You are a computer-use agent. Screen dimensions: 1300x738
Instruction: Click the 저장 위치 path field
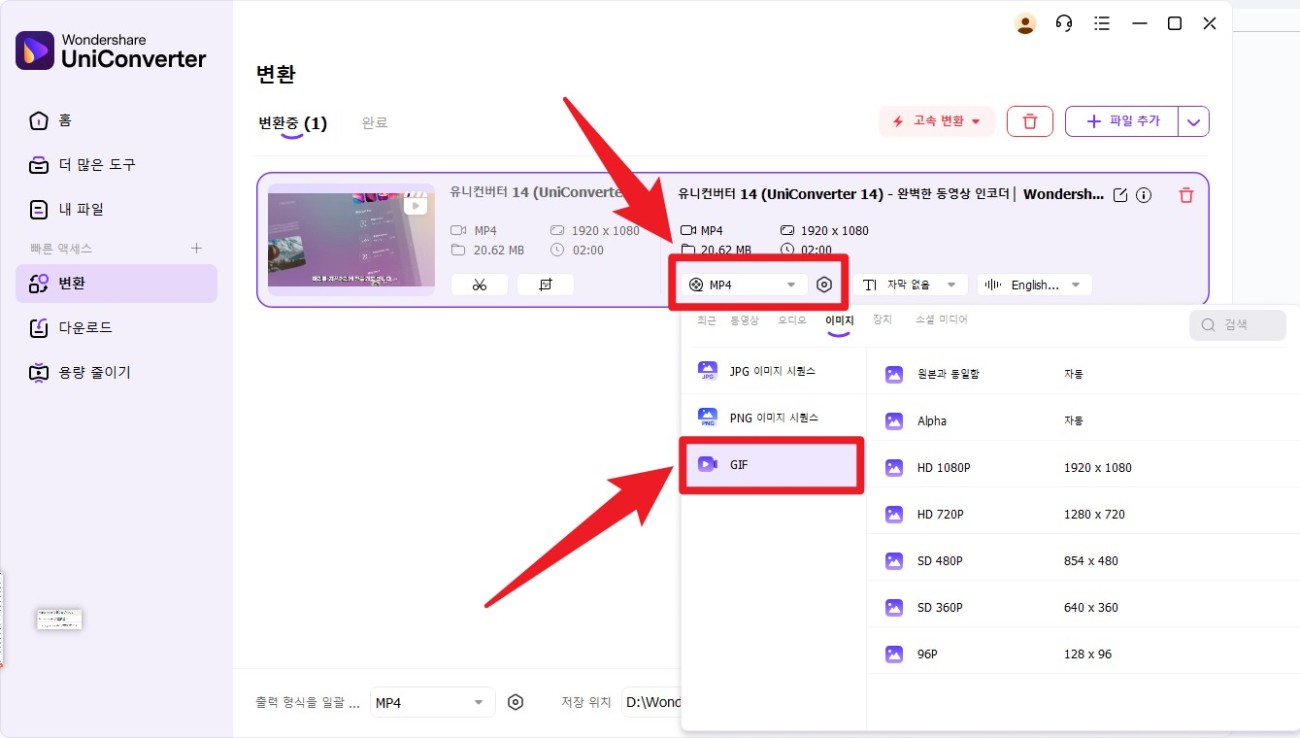(x=650, y=702)
